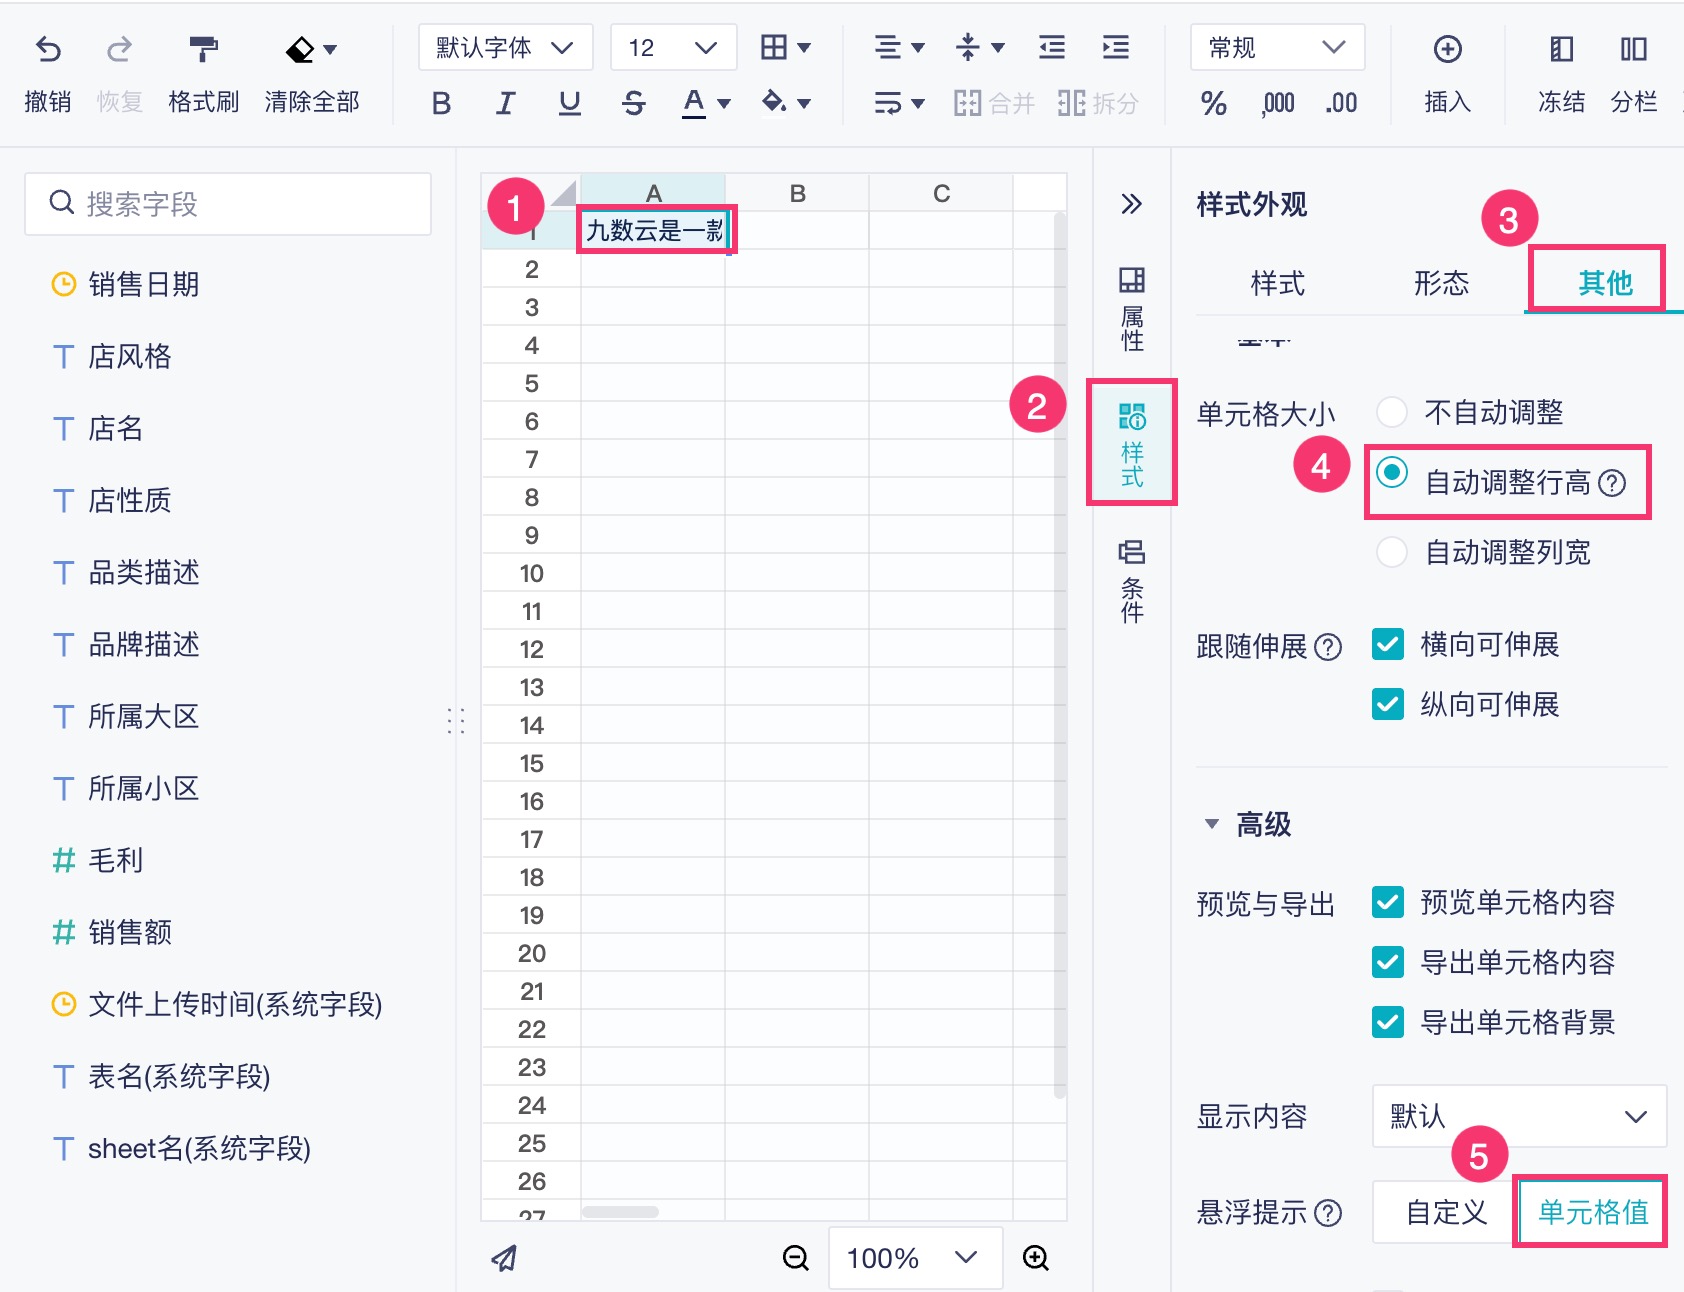Open the 100% zoom level dropdown
The image size is (1684, 1292).
tap(915, 1258)
